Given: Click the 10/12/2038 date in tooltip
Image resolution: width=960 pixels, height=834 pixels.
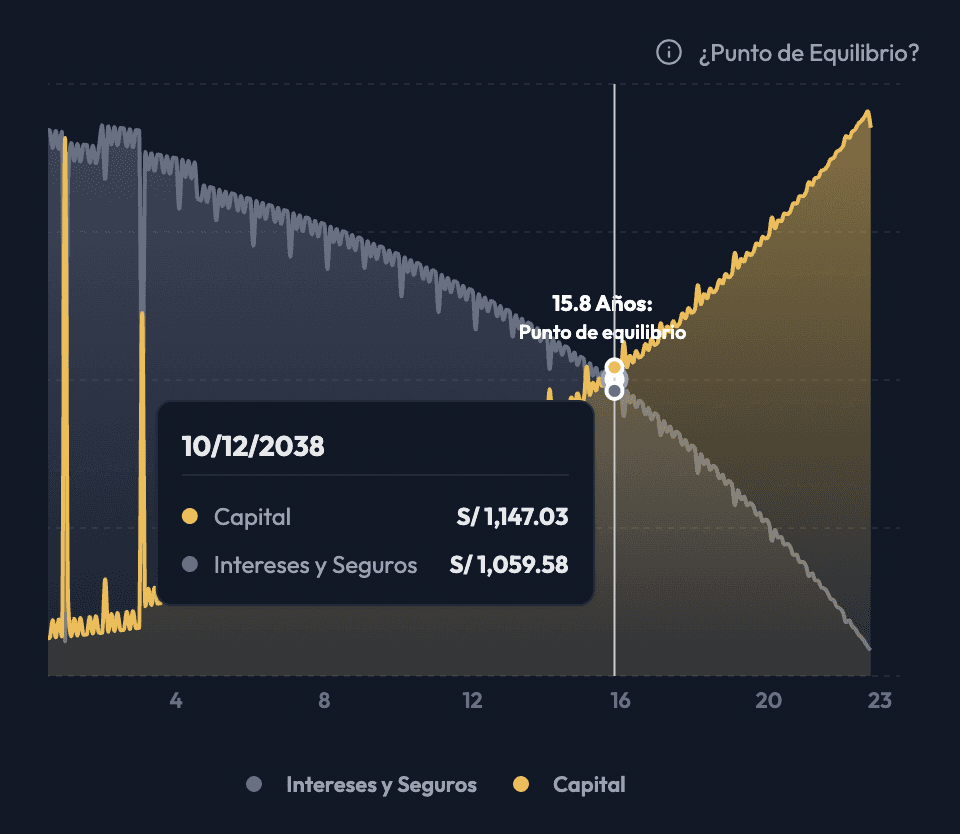Looking at the screenshot, I should [253, 446].
